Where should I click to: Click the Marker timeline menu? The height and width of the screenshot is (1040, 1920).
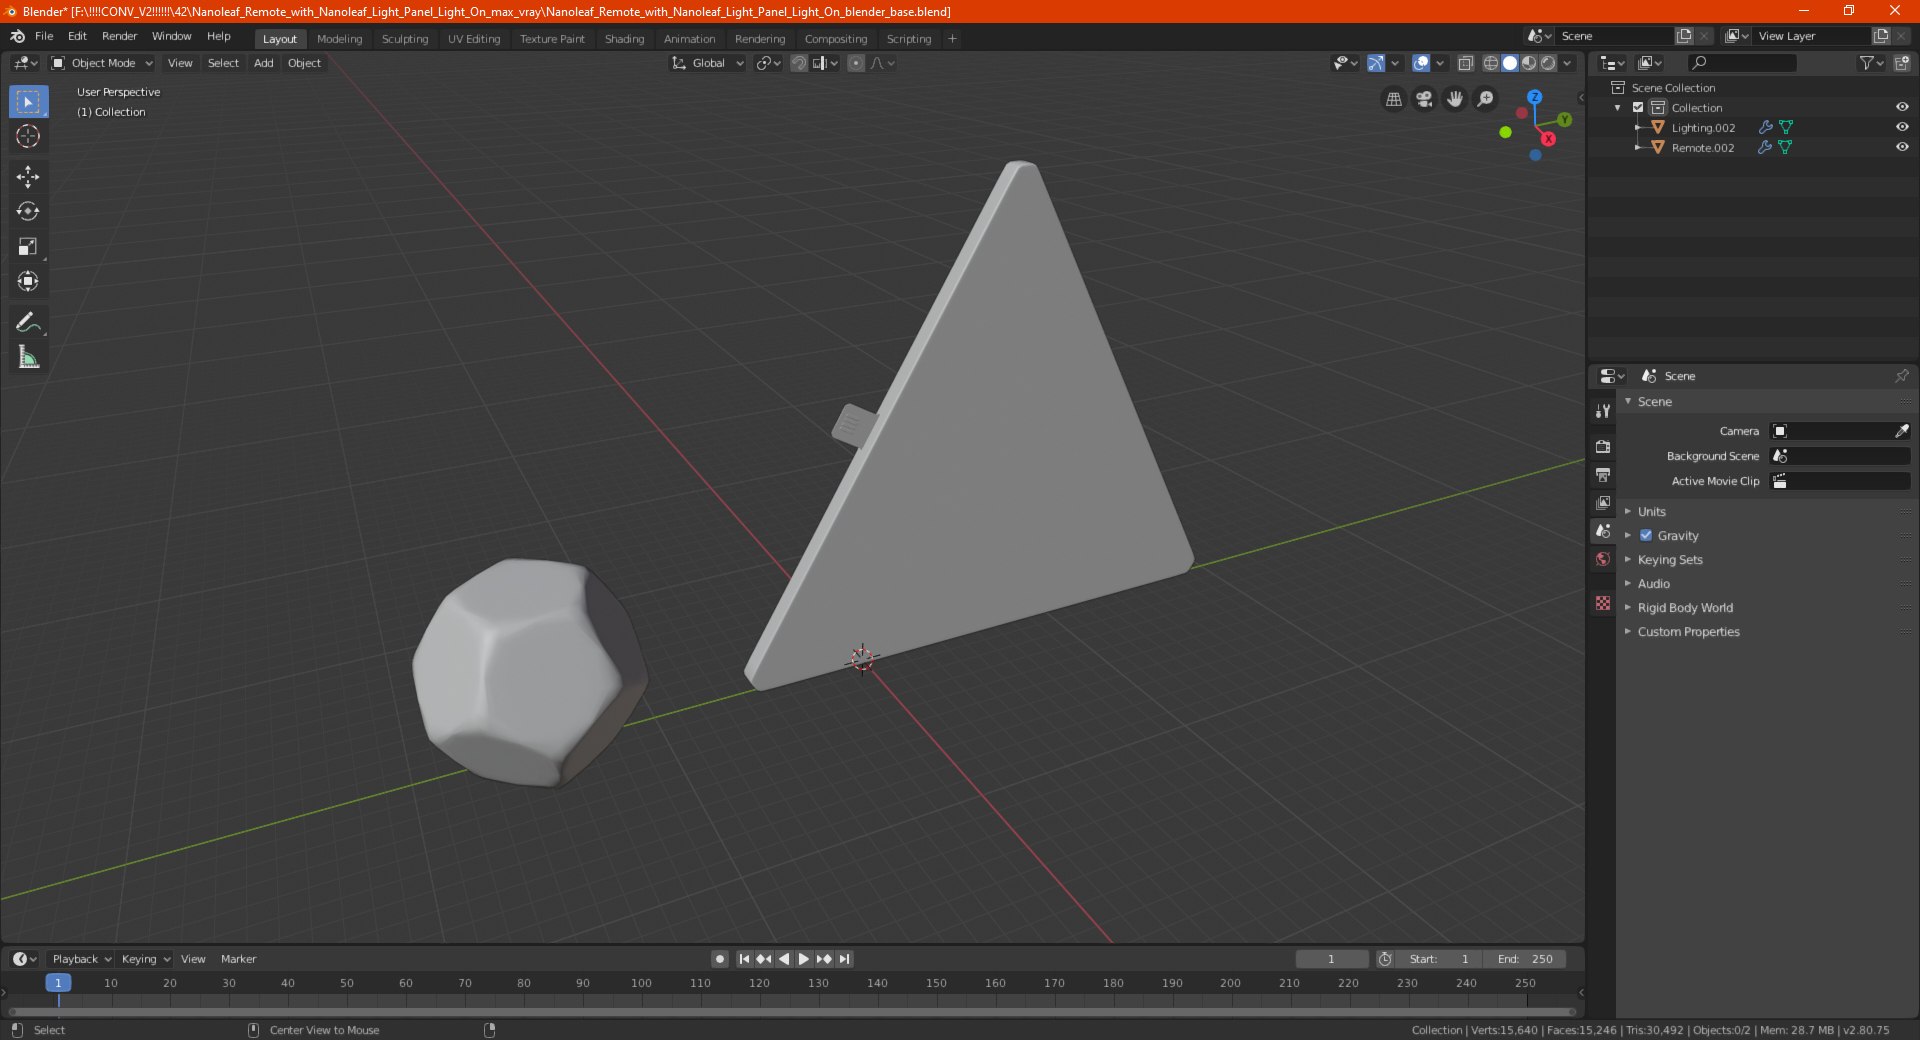point(238,959)
